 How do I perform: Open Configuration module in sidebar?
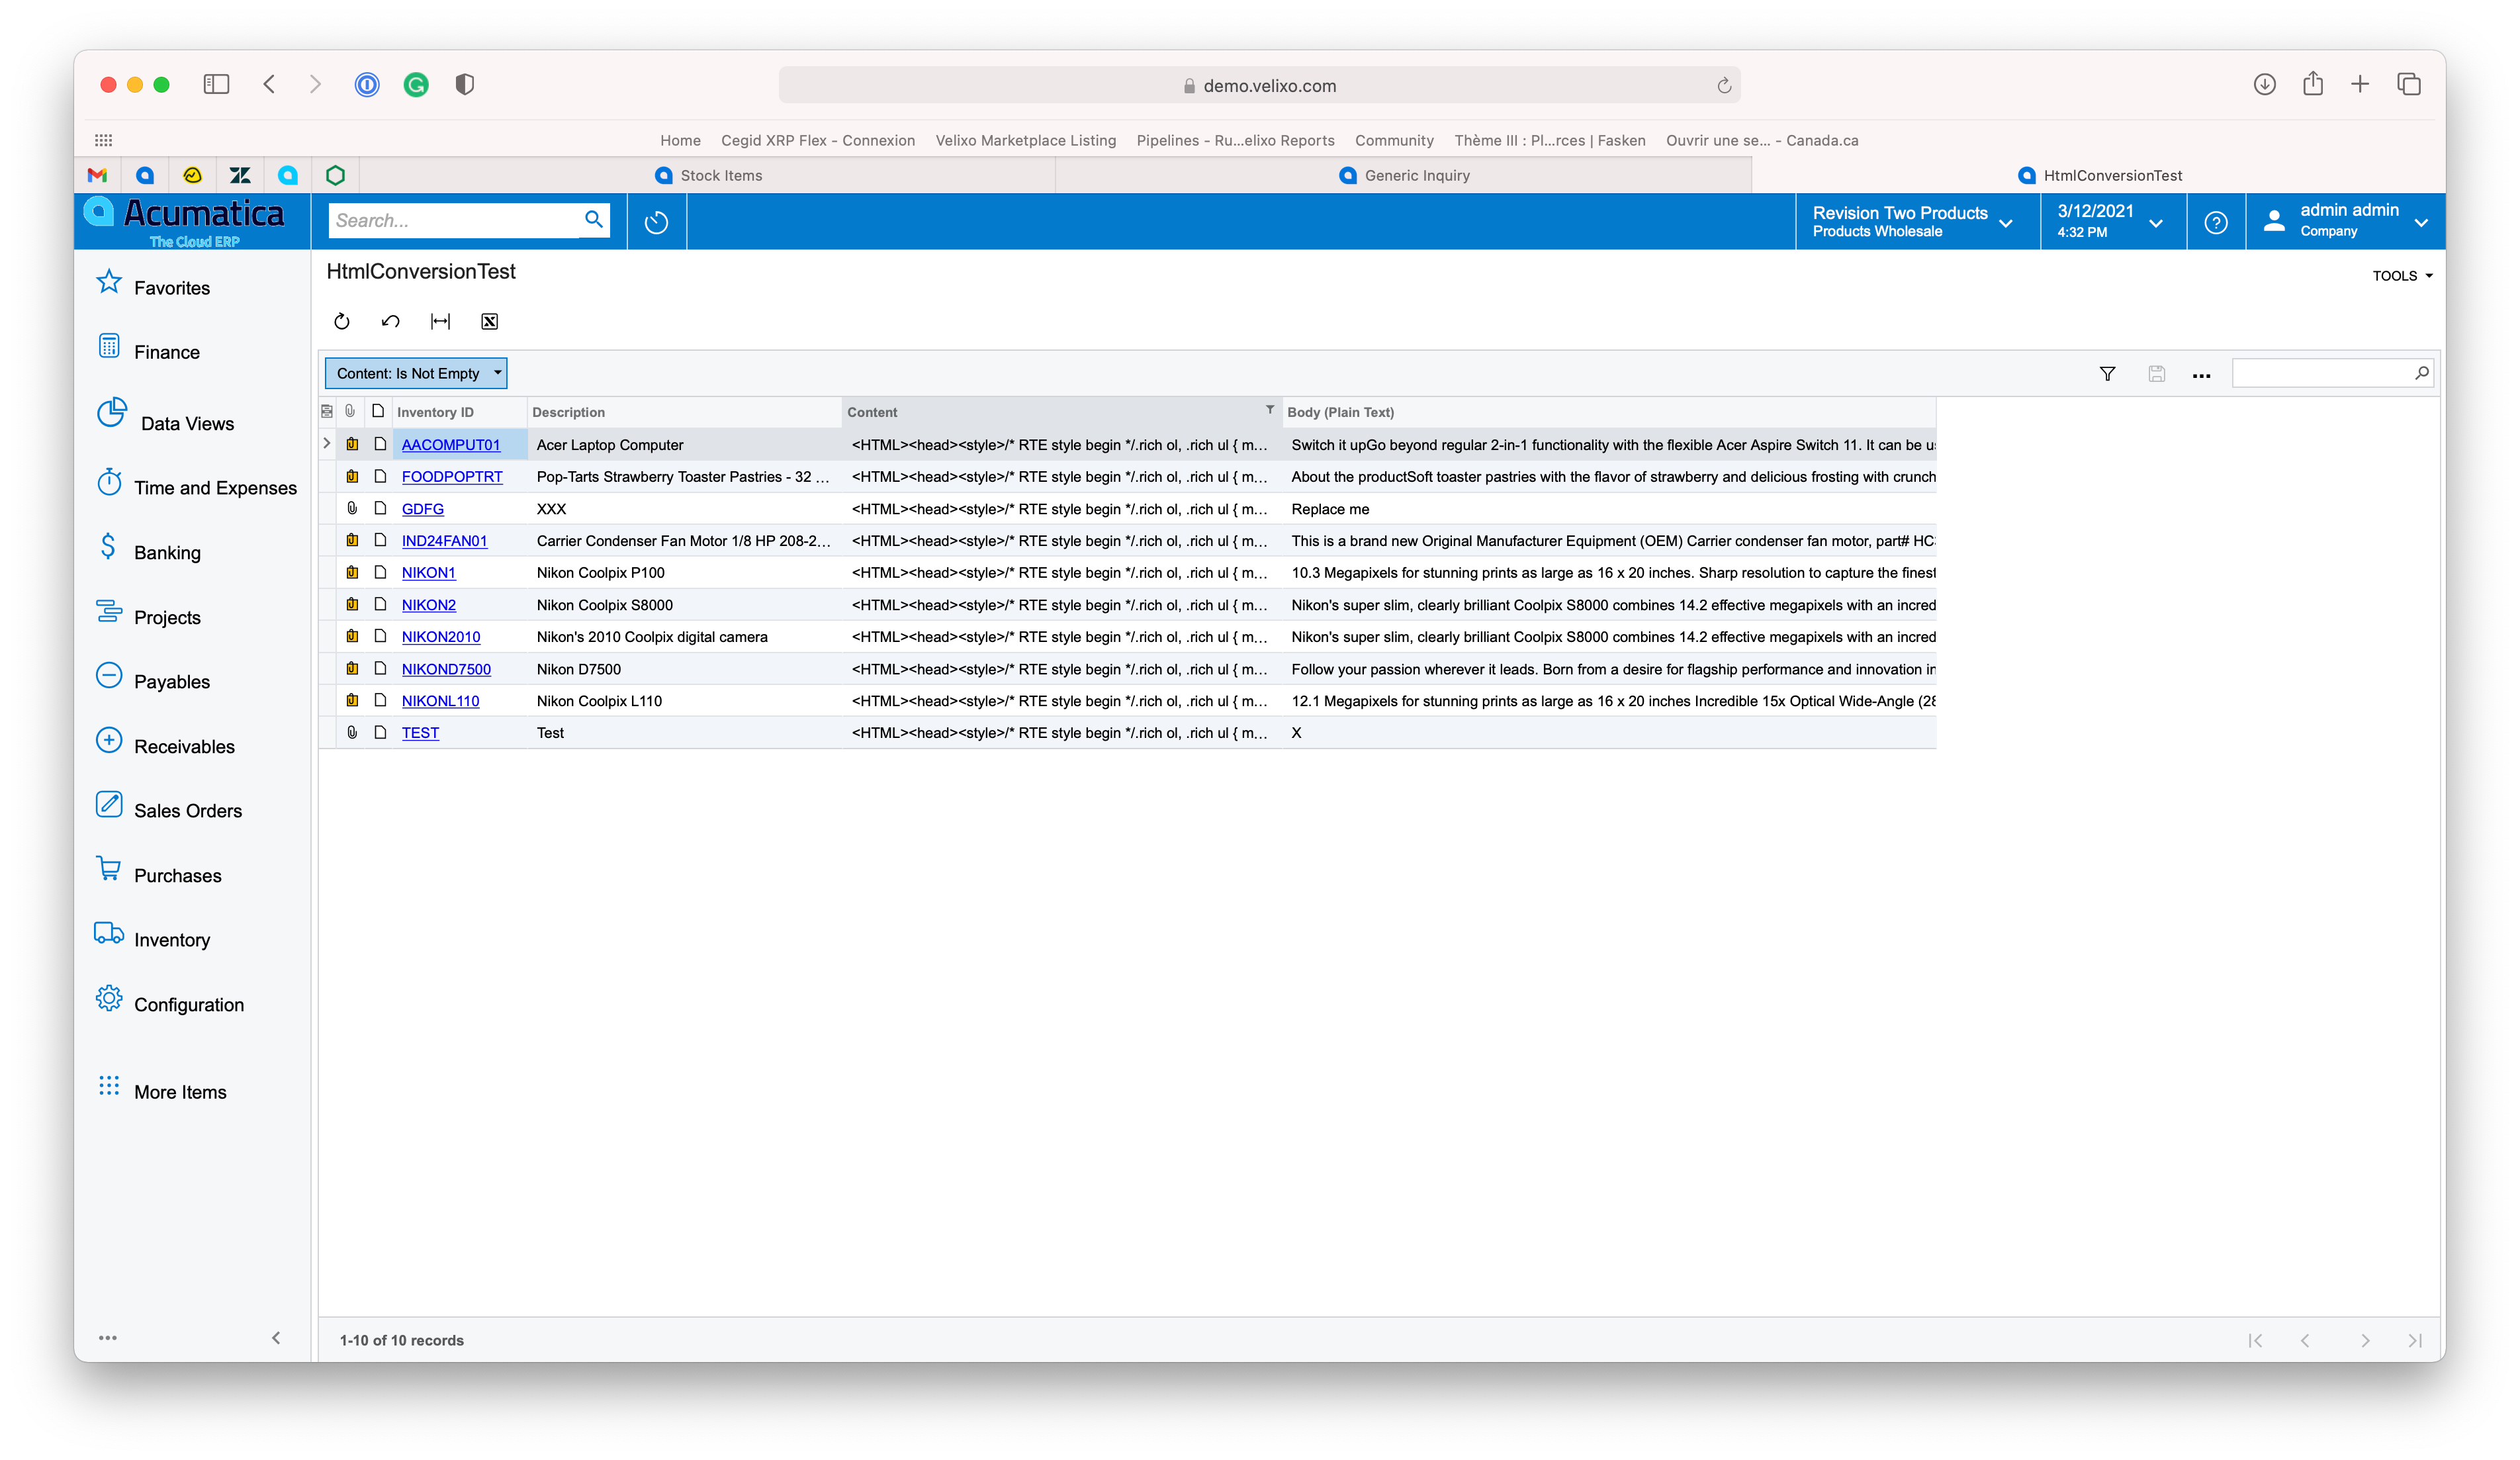pyautogui.click(x=189, y=1004)
